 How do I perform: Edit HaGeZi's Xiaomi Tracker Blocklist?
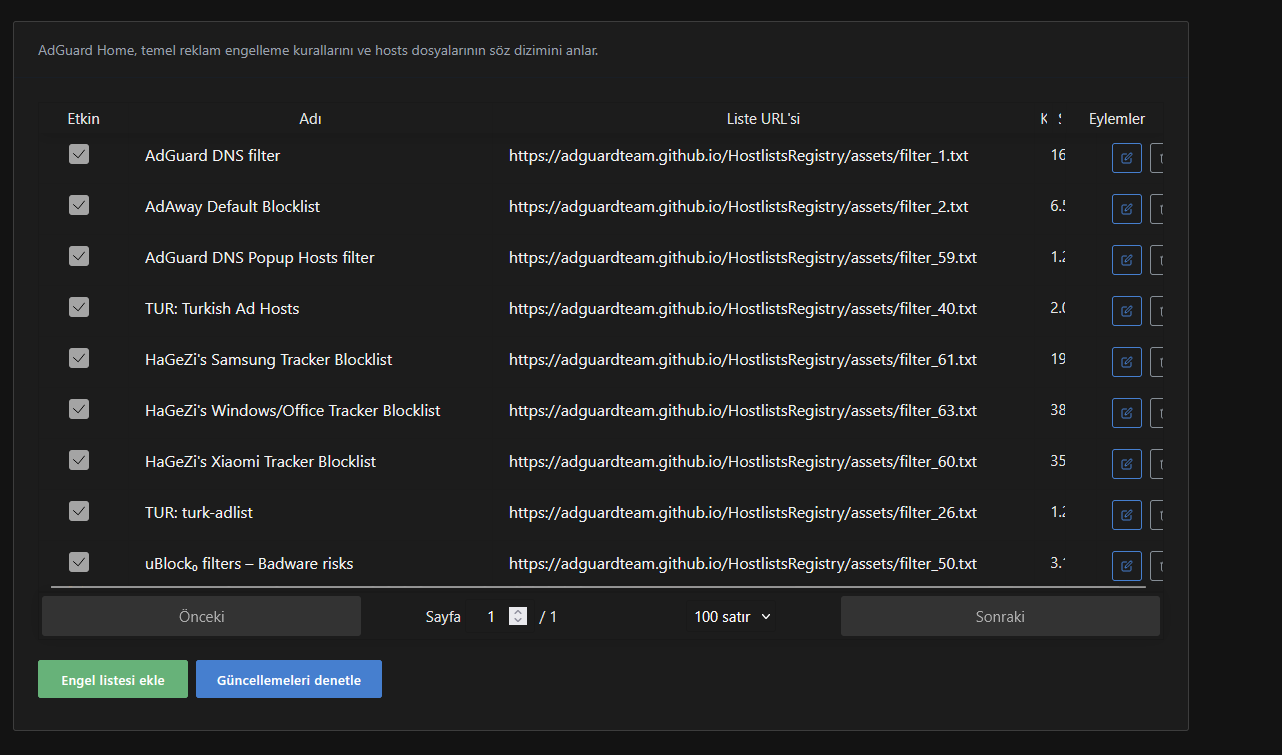click(x=1127, y=464)
